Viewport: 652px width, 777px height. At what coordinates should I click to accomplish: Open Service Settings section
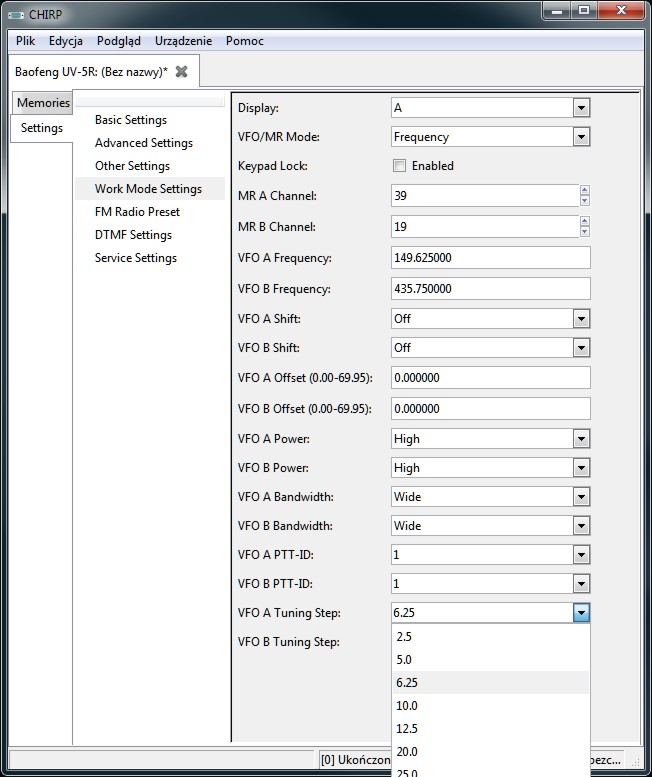pos(136,258)
